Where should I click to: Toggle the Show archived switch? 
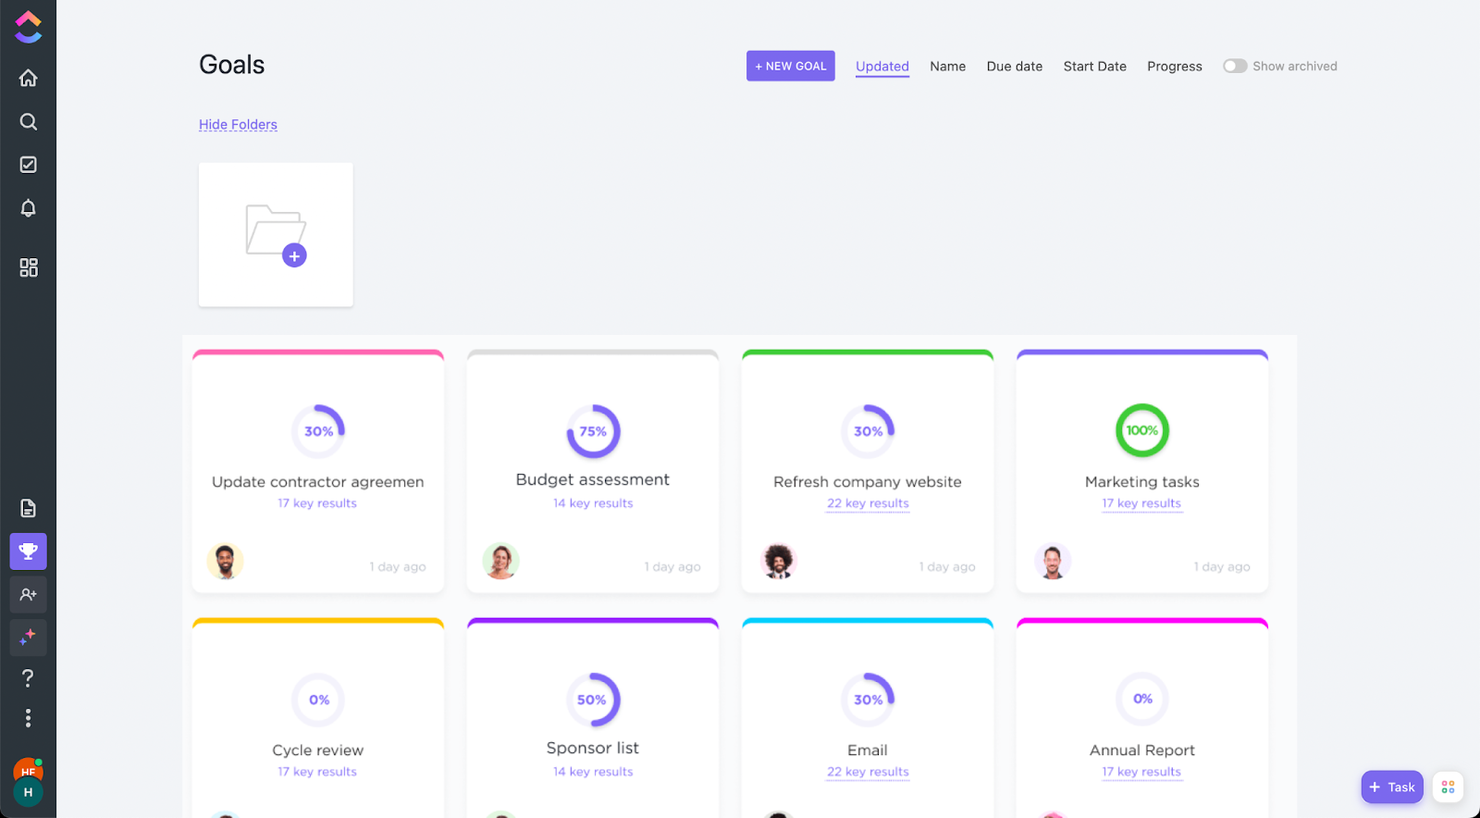(1235, 66)
